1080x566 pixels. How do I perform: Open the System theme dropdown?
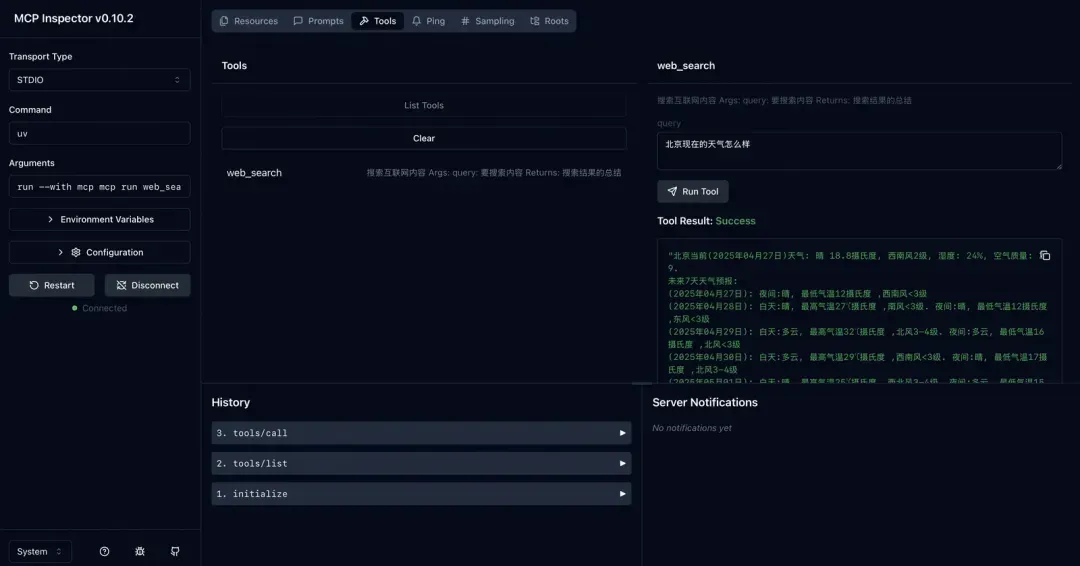tap(40, 552)
